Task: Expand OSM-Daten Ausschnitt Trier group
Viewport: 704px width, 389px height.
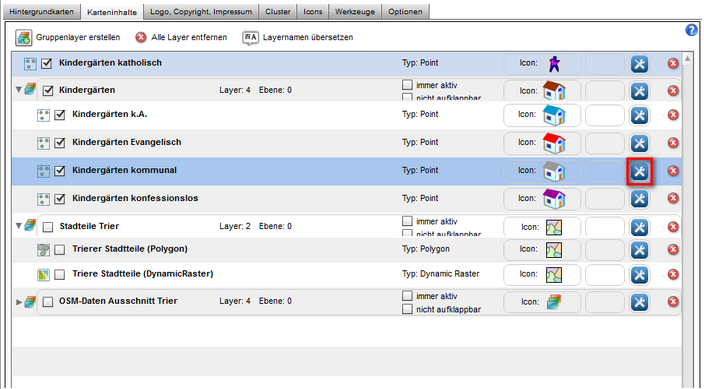Action: tap(19, 302)
